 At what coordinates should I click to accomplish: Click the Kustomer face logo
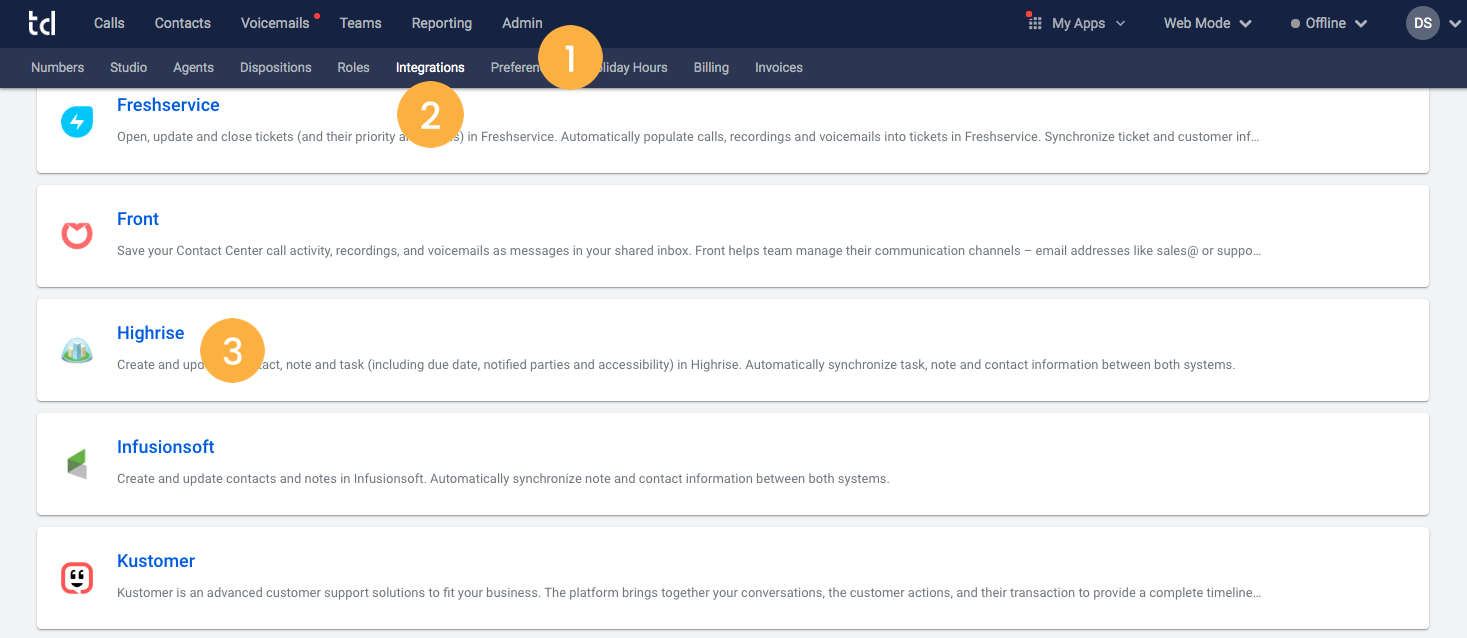tap(77, 578)
